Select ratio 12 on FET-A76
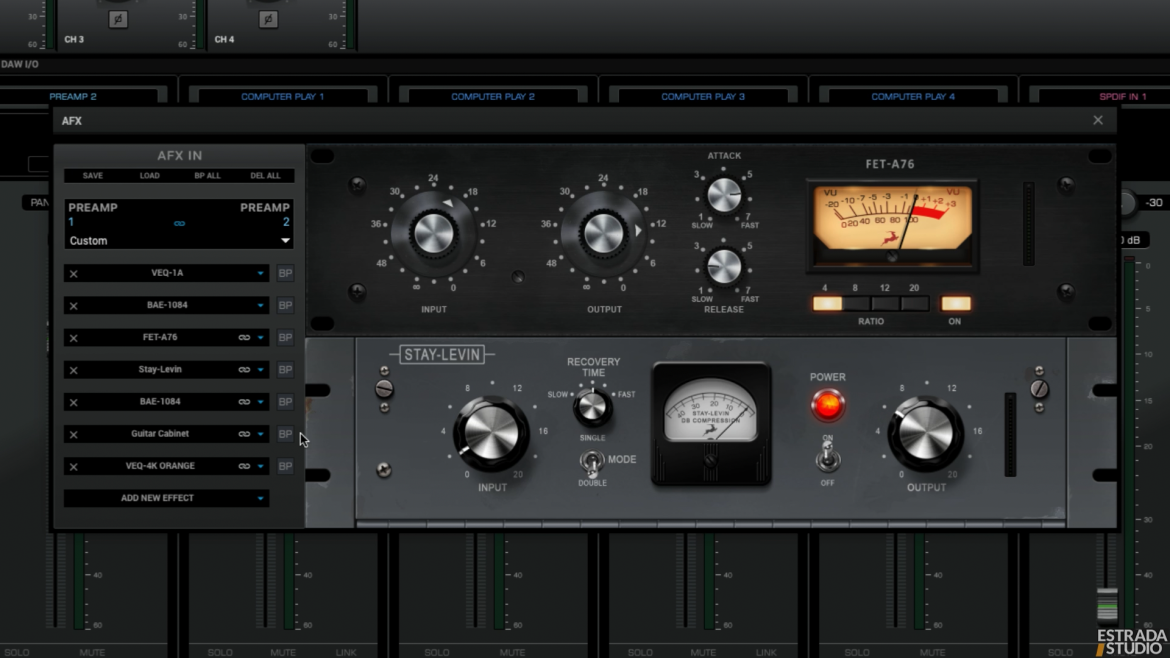Image resolution: width=1170 pixels, height=658 pixels. point(885,304)
